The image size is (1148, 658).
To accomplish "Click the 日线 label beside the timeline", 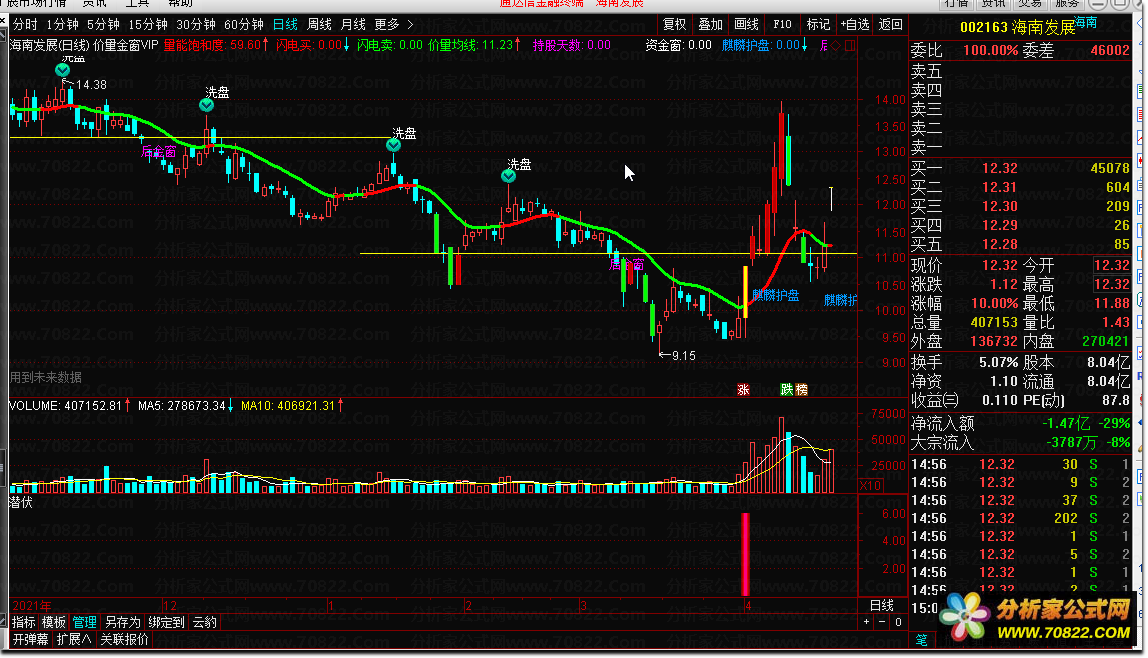I will click(882, 605).
